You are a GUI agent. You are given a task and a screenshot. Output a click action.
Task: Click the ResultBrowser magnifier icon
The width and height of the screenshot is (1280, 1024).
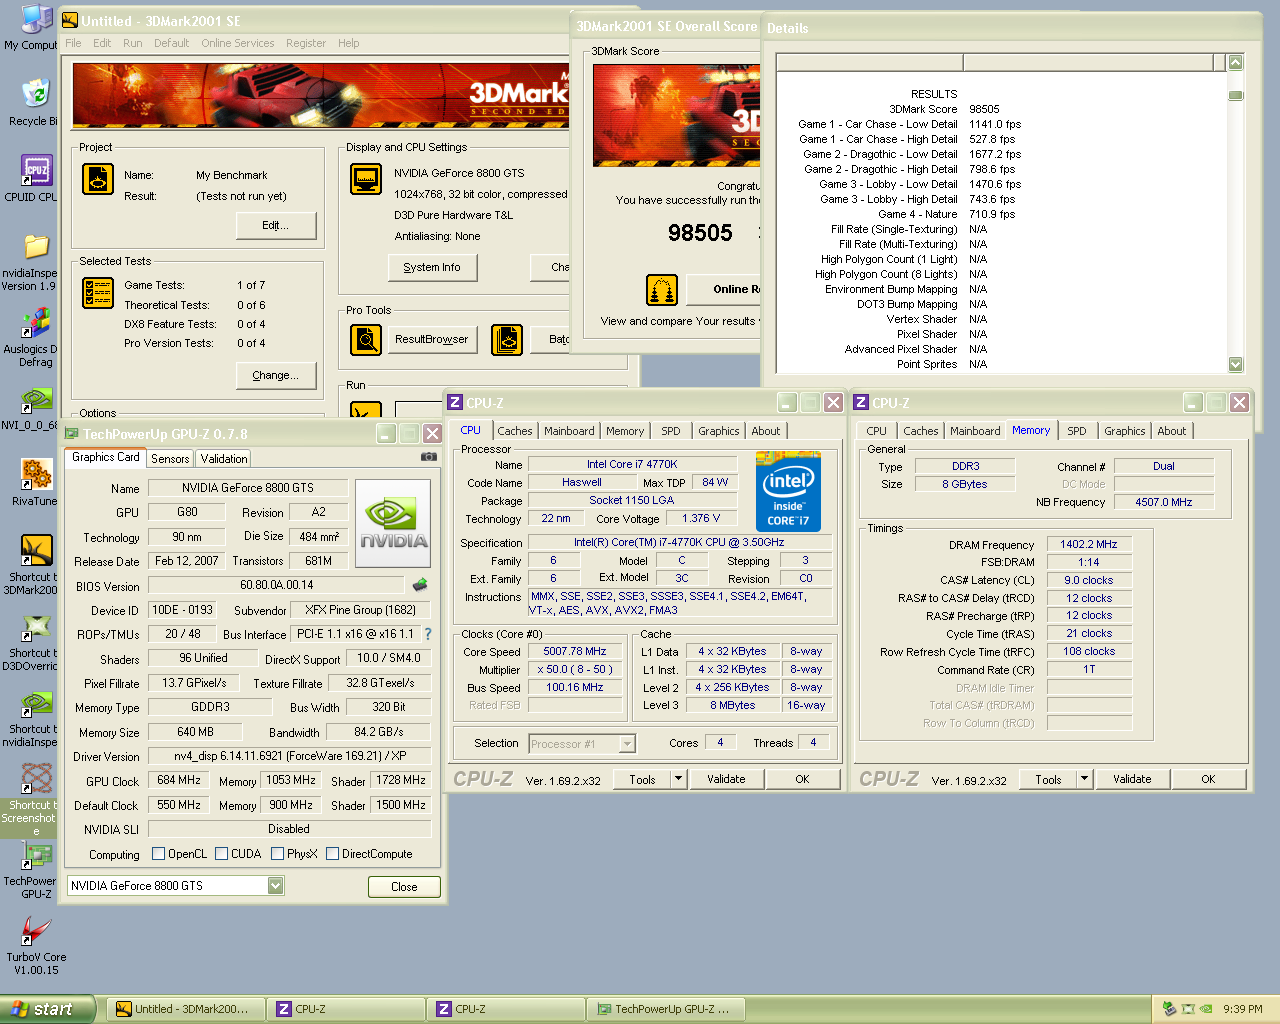point(366,340)
